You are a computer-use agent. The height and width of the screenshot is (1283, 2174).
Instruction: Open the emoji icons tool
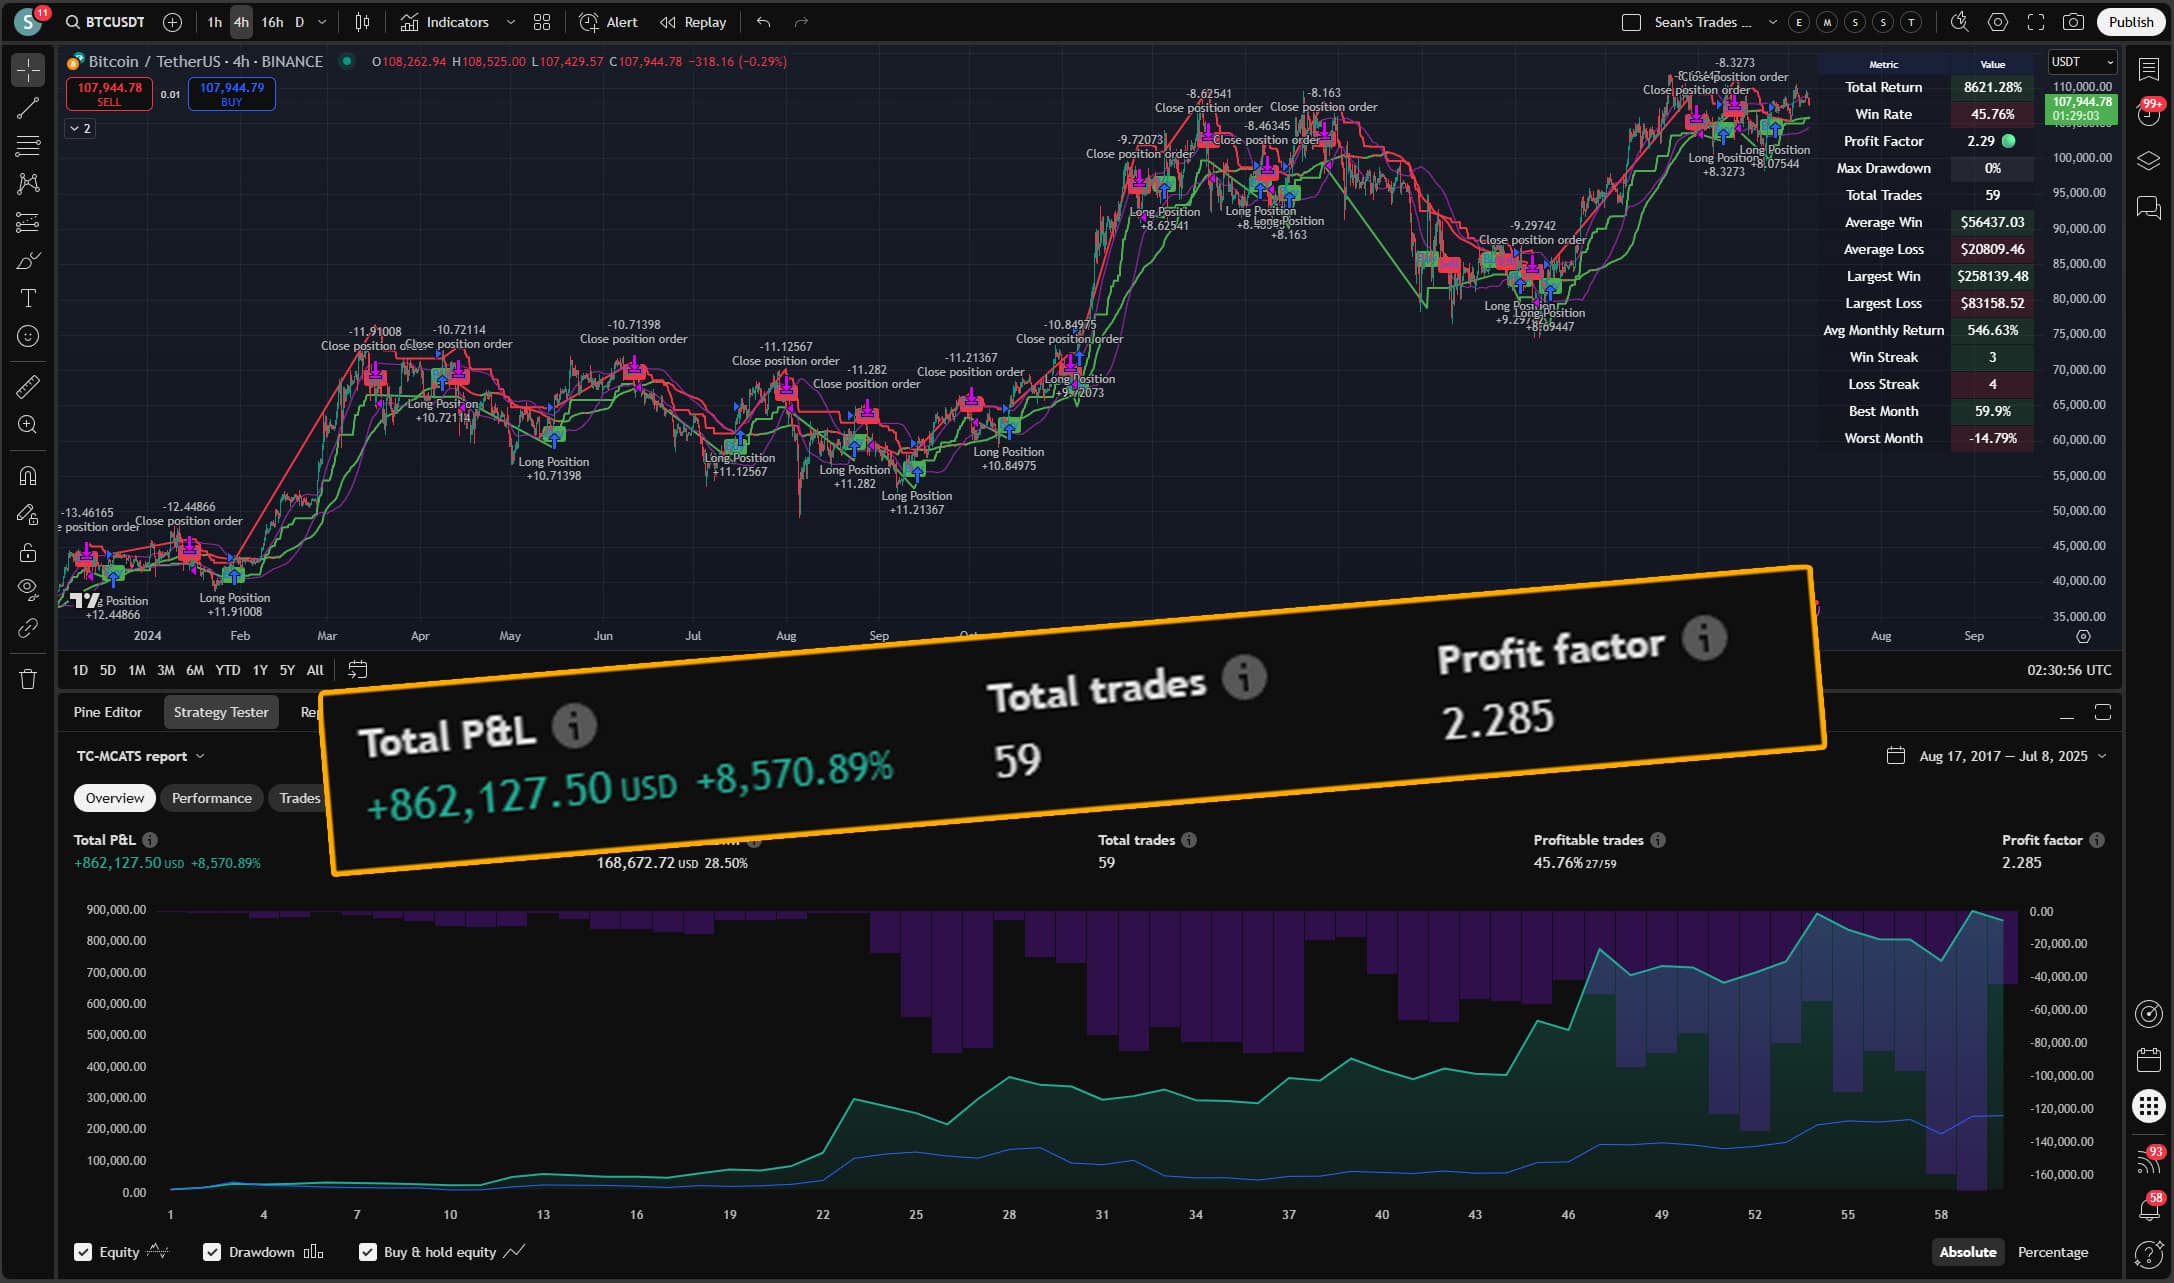tap(28, 336)
